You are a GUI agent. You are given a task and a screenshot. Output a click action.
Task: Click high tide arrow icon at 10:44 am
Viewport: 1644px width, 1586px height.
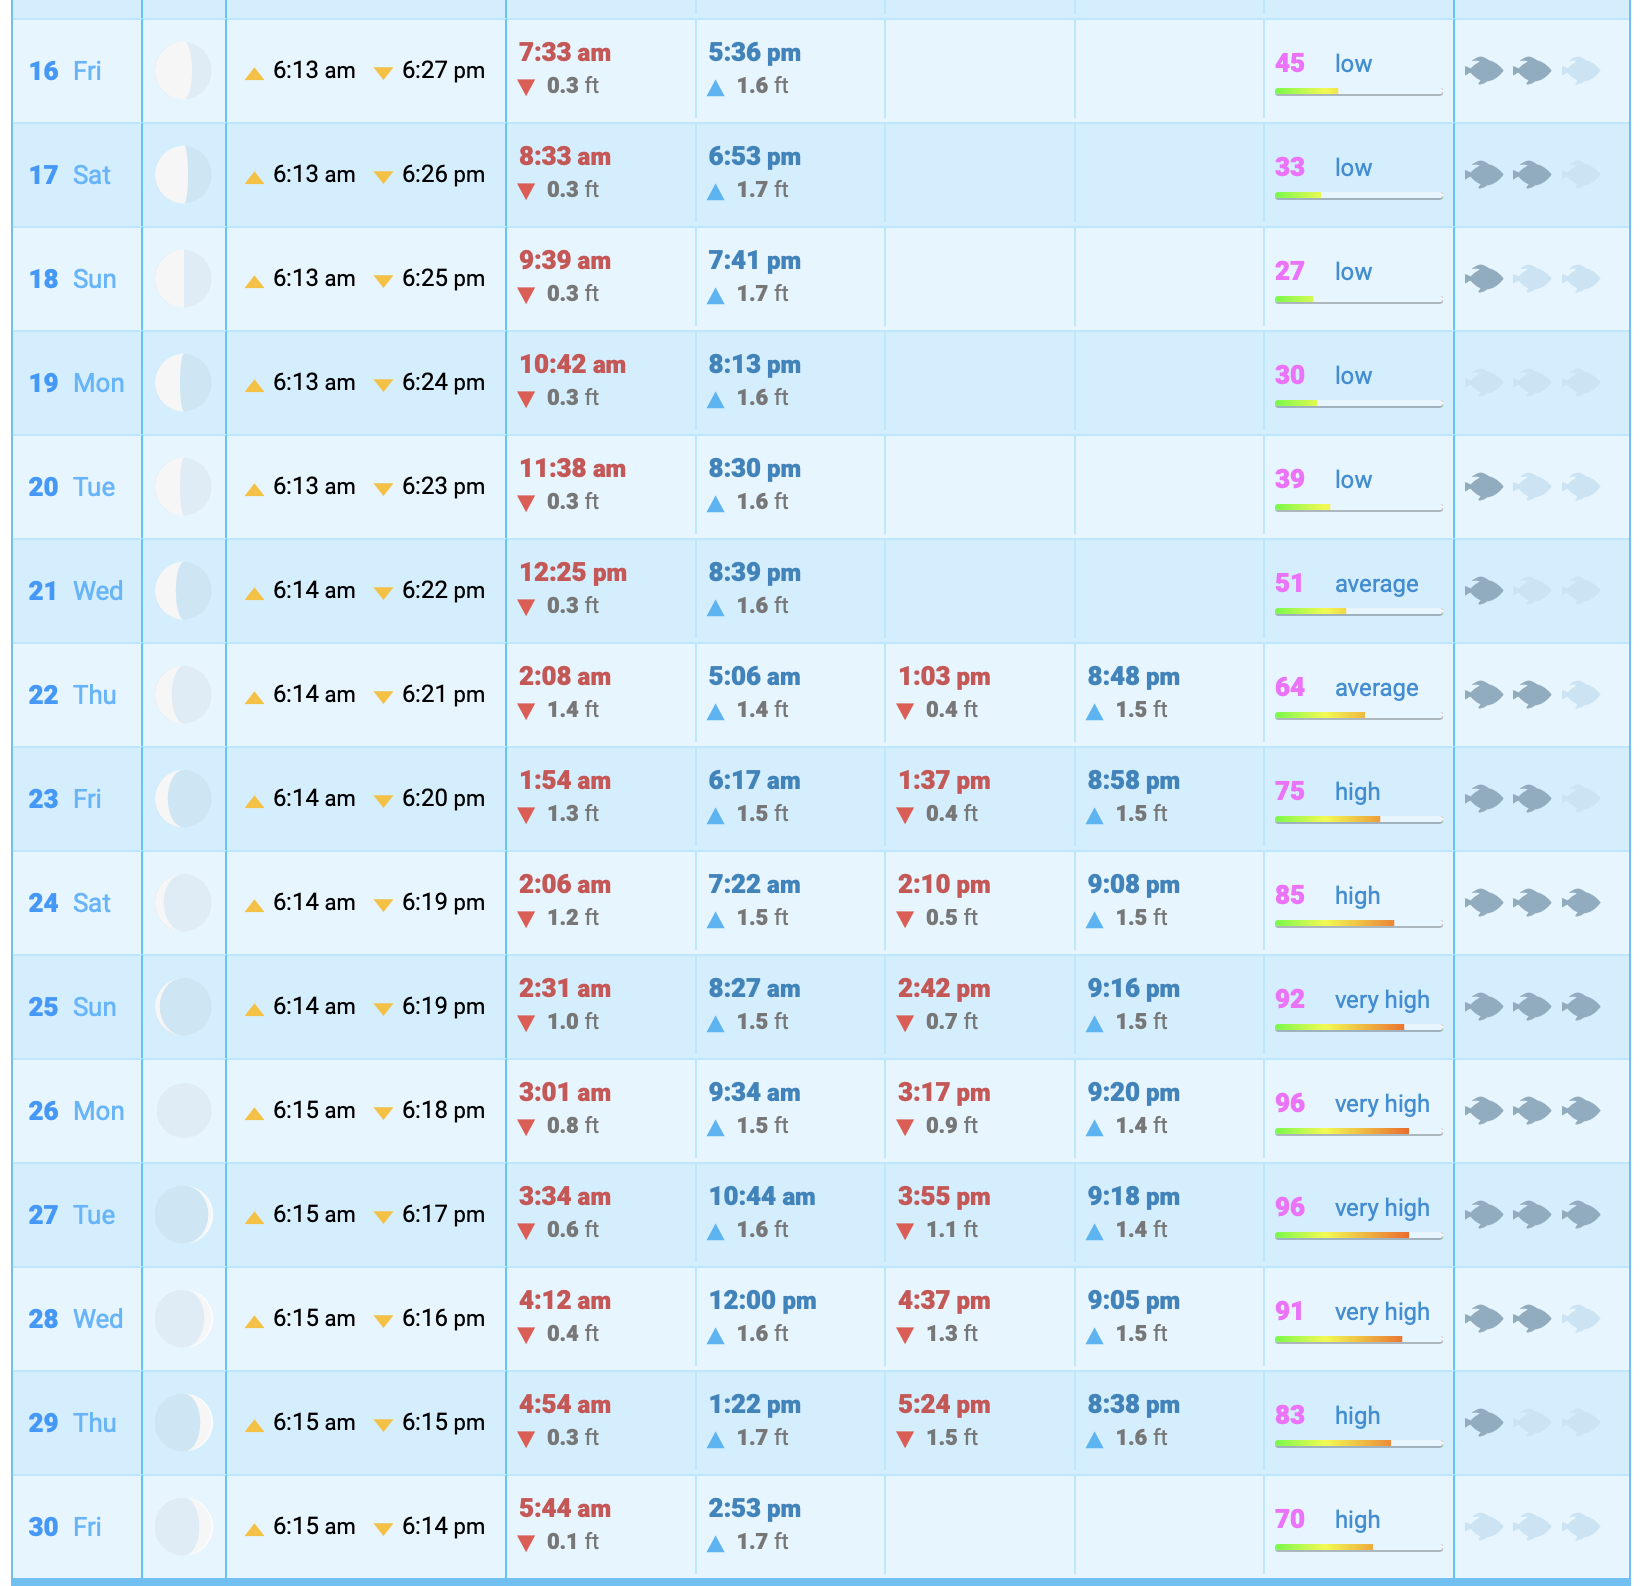coord(716,1232)
